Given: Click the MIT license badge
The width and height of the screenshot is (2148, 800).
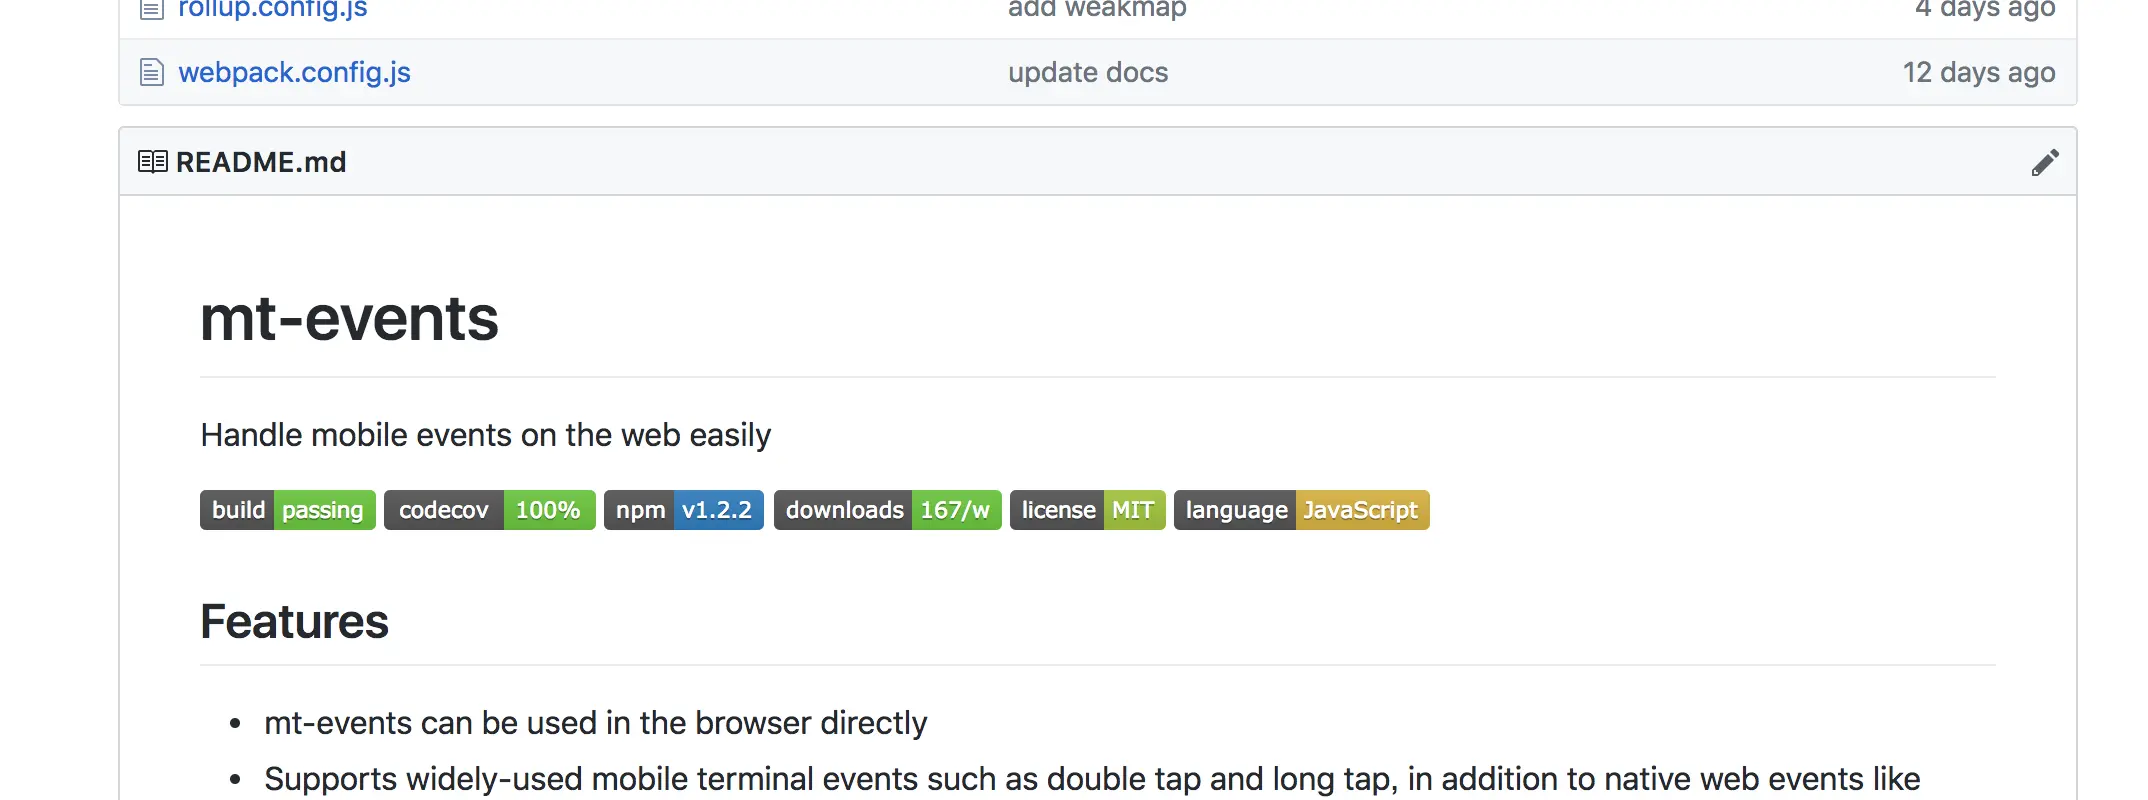Looking at the screenshot, I should [1088, 510].
